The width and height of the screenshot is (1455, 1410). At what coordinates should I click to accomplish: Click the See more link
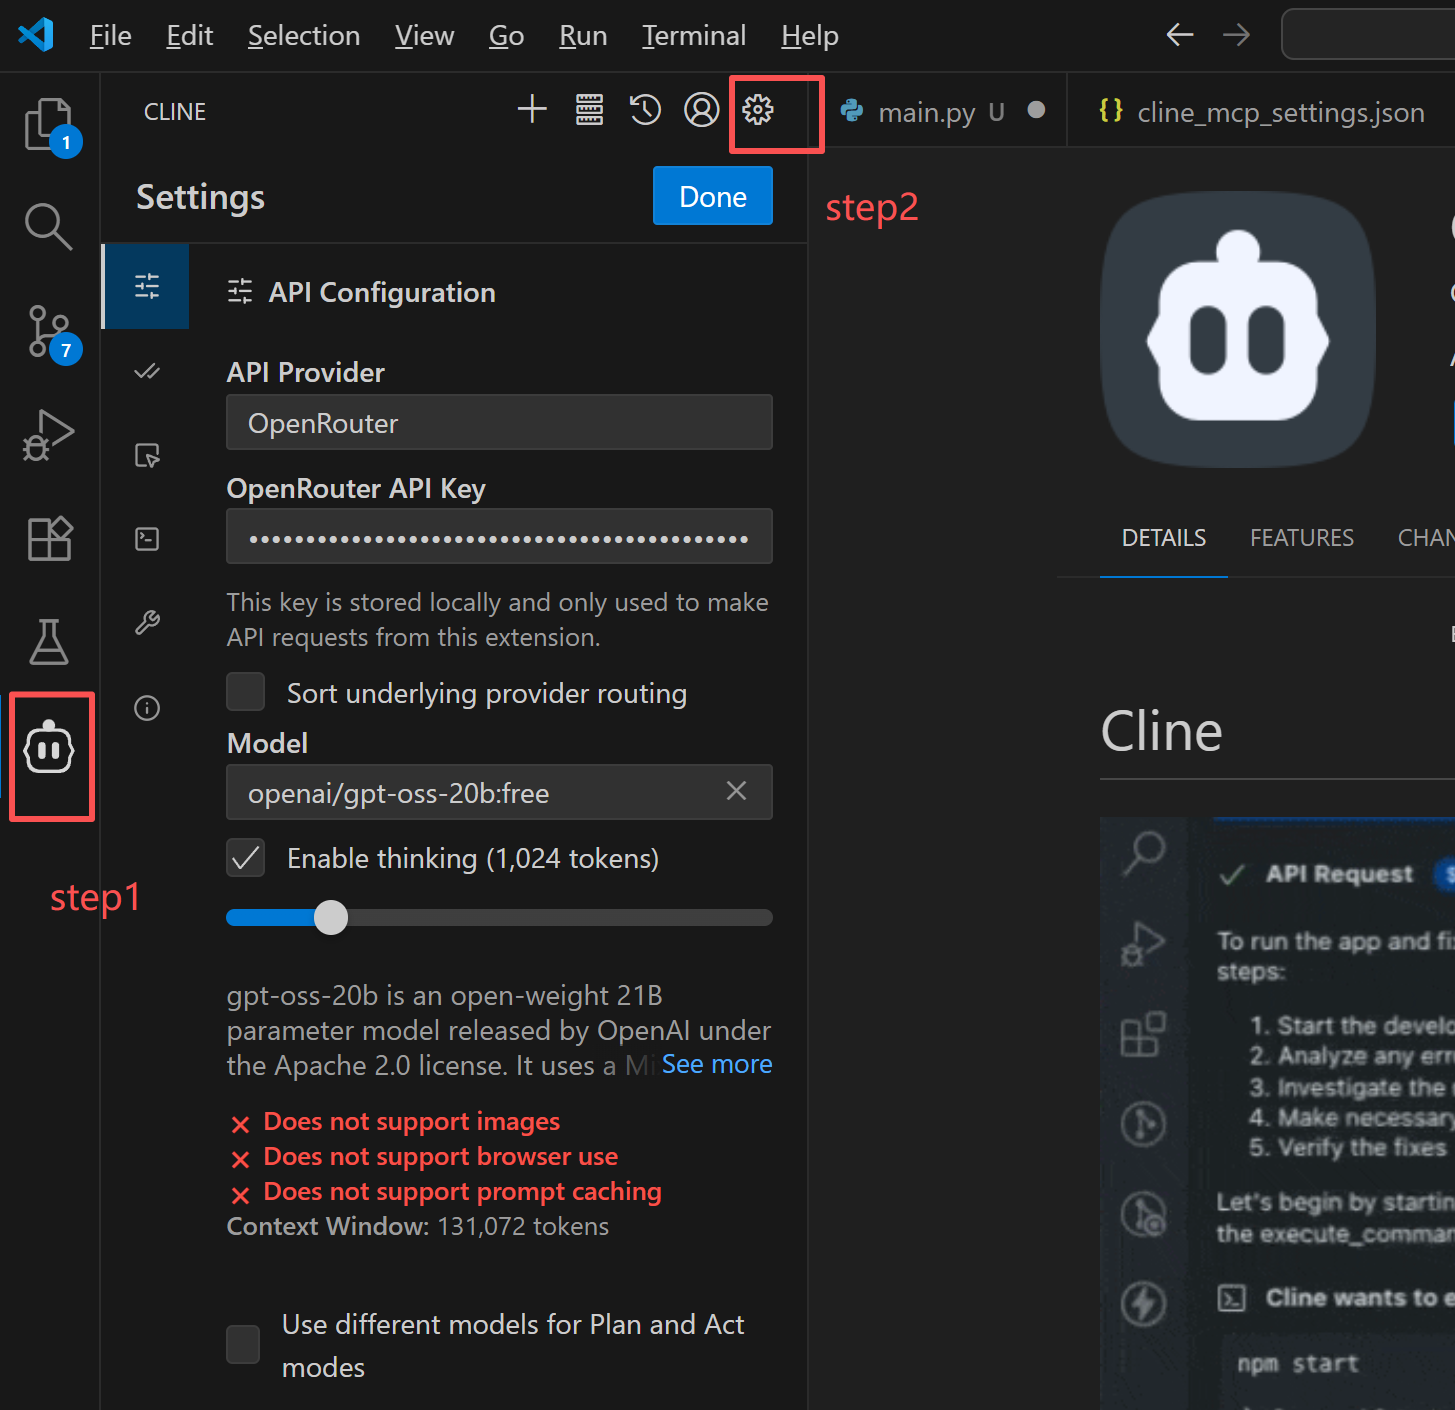click(717, 1064)
